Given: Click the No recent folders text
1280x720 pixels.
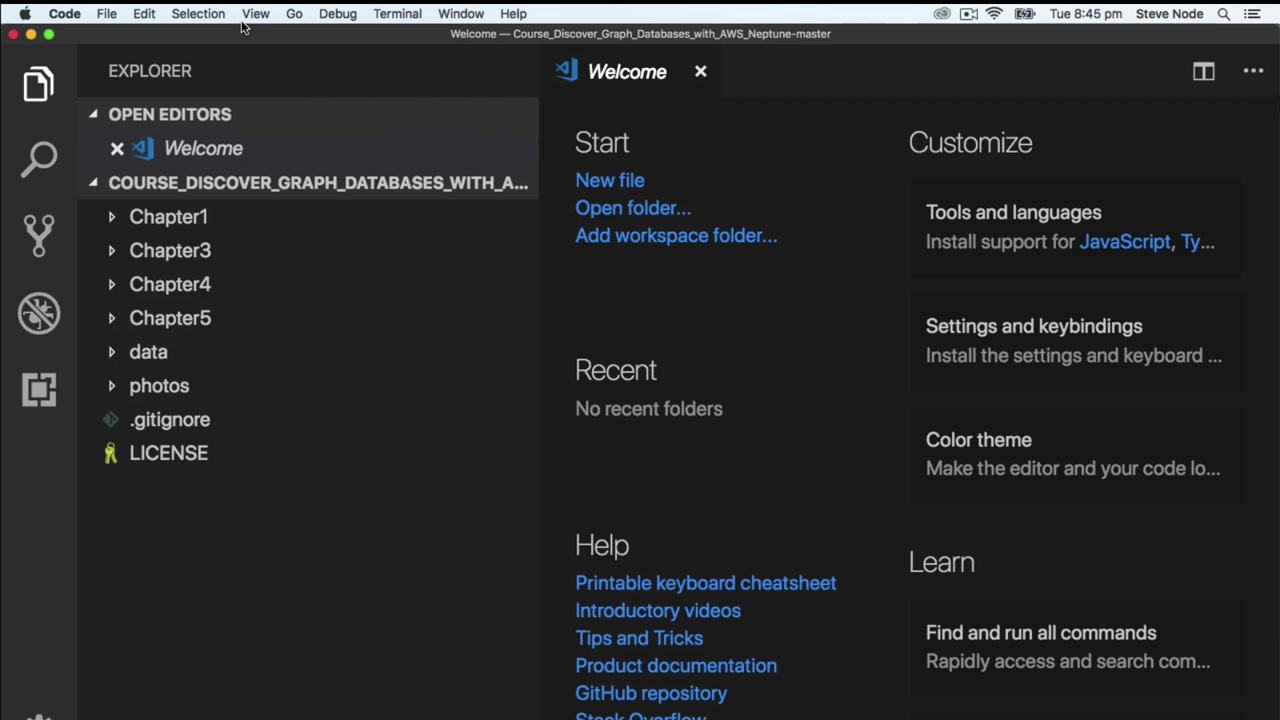Looking at the screenshot, I should (649, 409).
